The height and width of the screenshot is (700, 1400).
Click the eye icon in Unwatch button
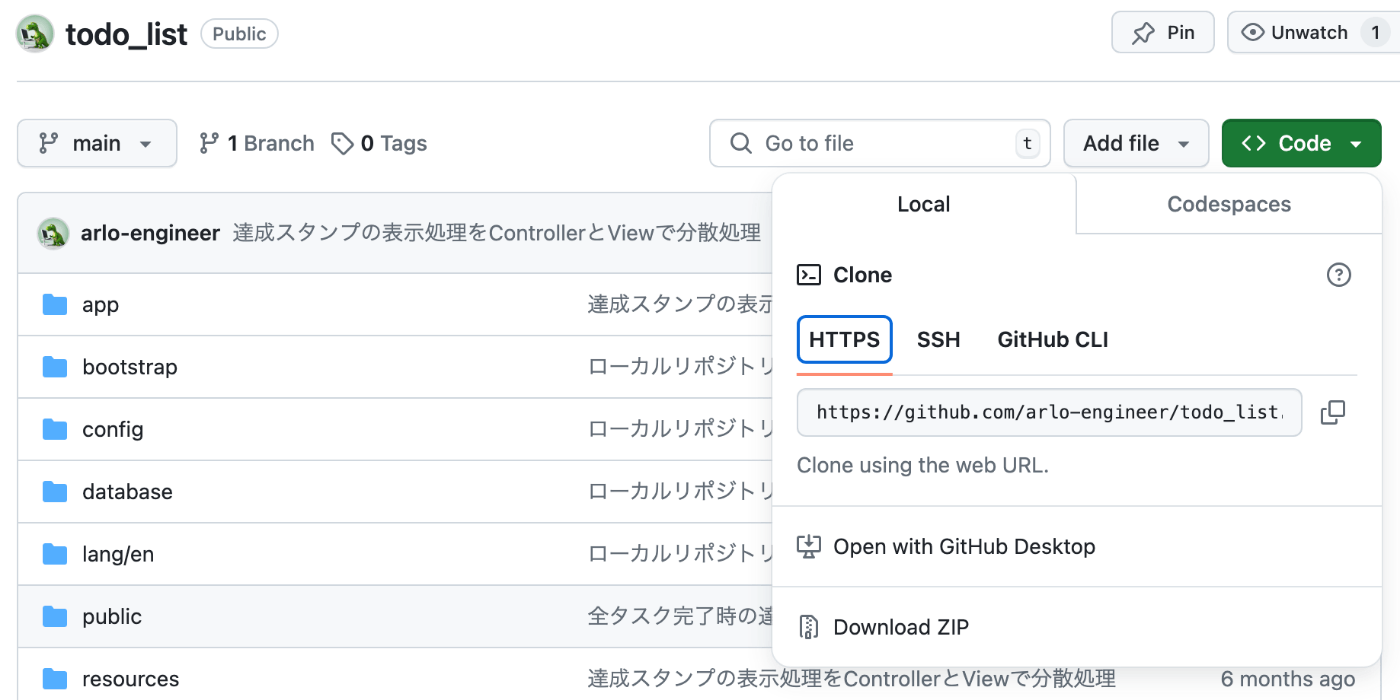tap(1253, 33)
